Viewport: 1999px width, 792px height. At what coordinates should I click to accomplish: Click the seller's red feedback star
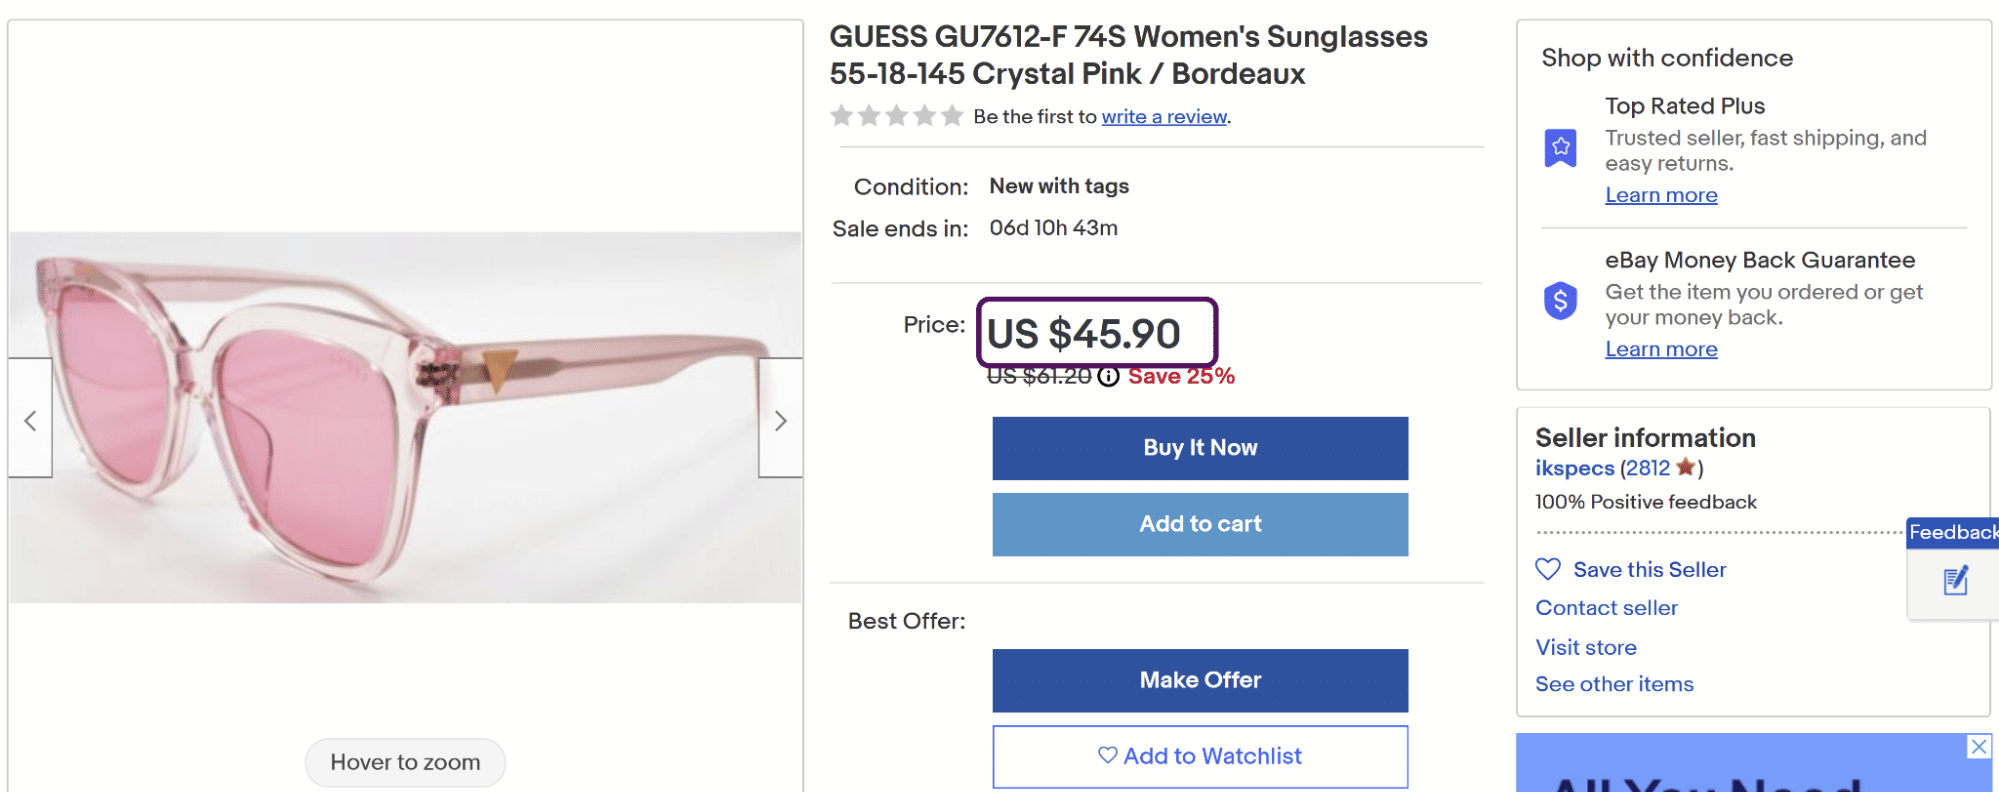click(x=1685, y=467)
